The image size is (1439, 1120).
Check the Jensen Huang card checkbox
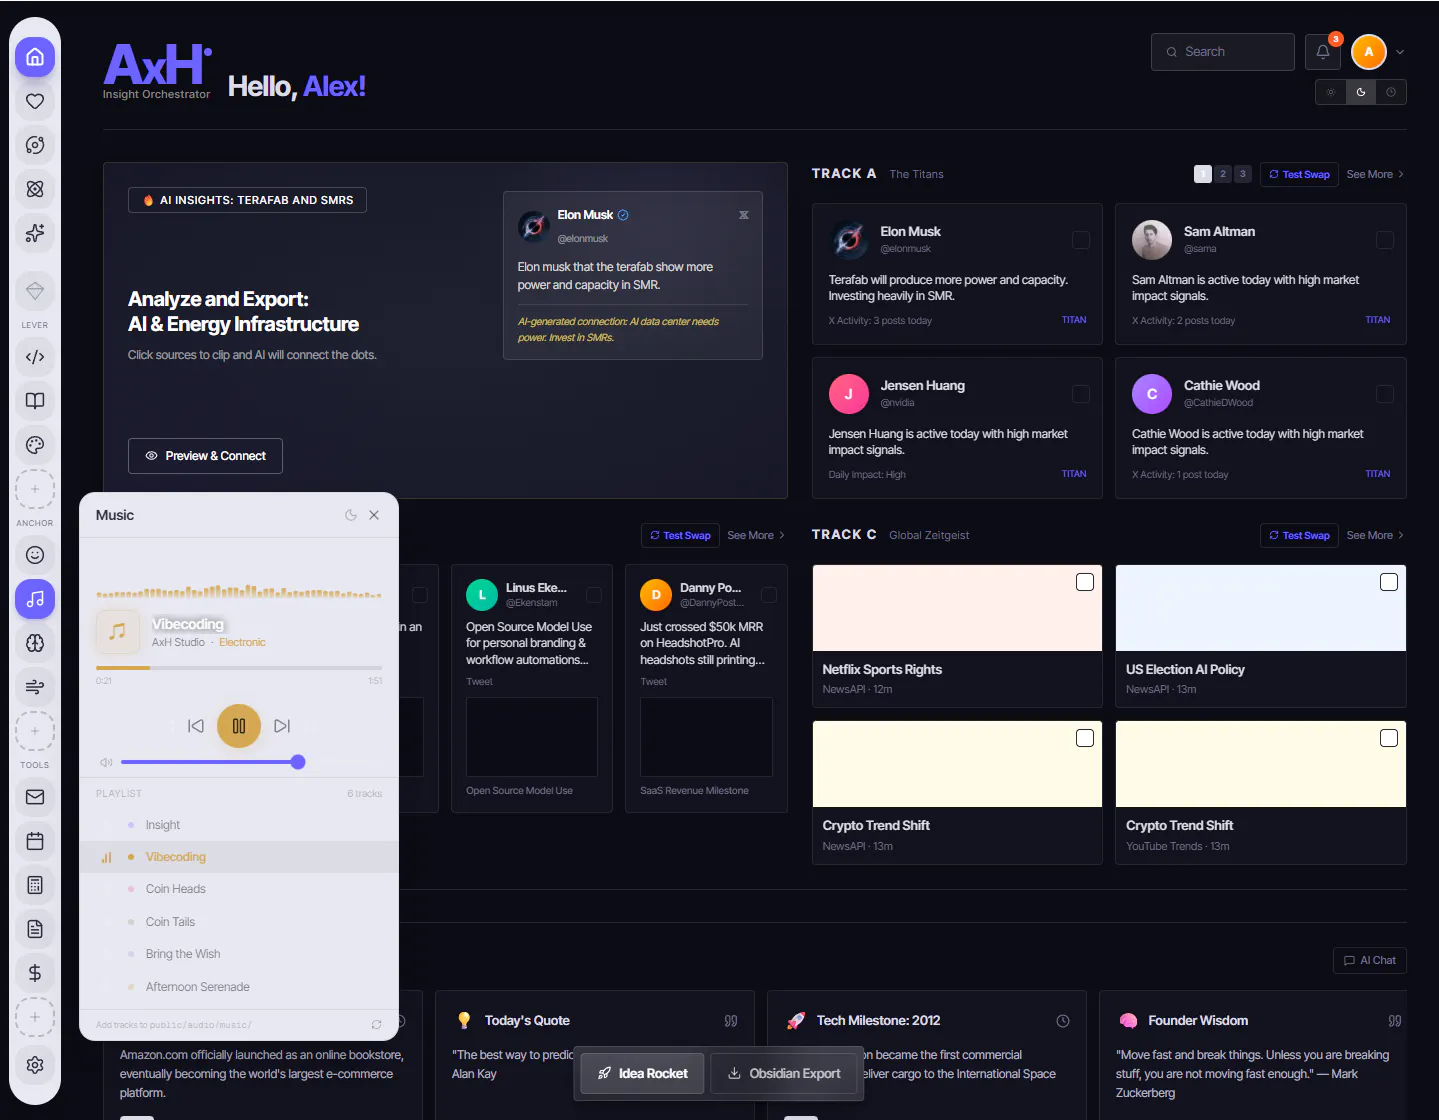coord(1081,394)
